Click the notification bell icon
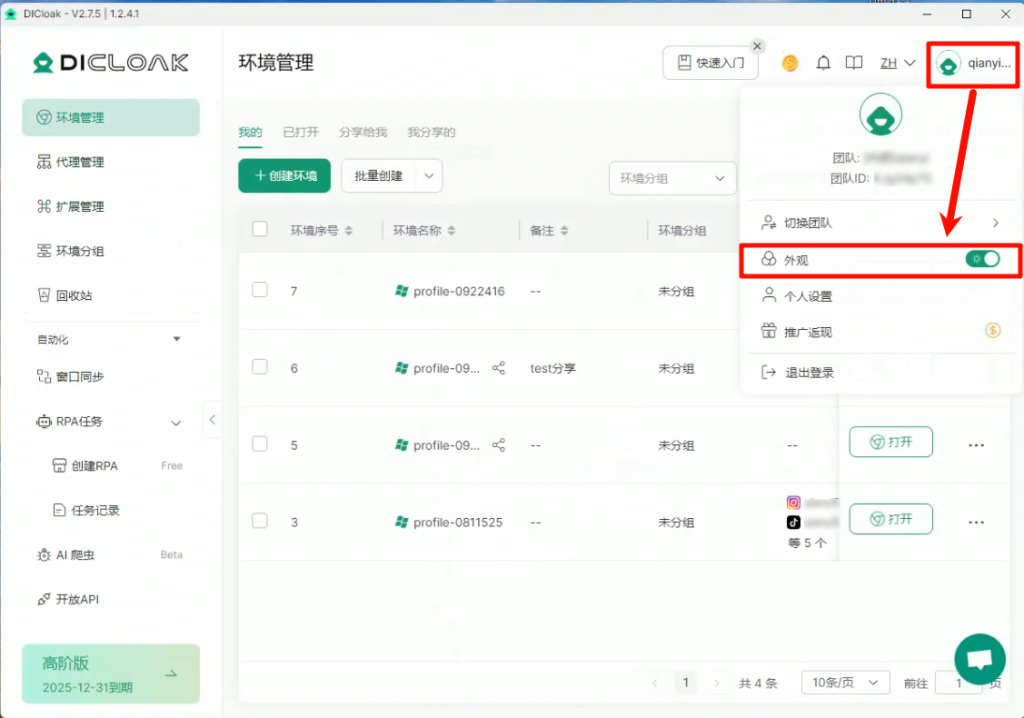The image size is (1024, 718). click(823, 63)
